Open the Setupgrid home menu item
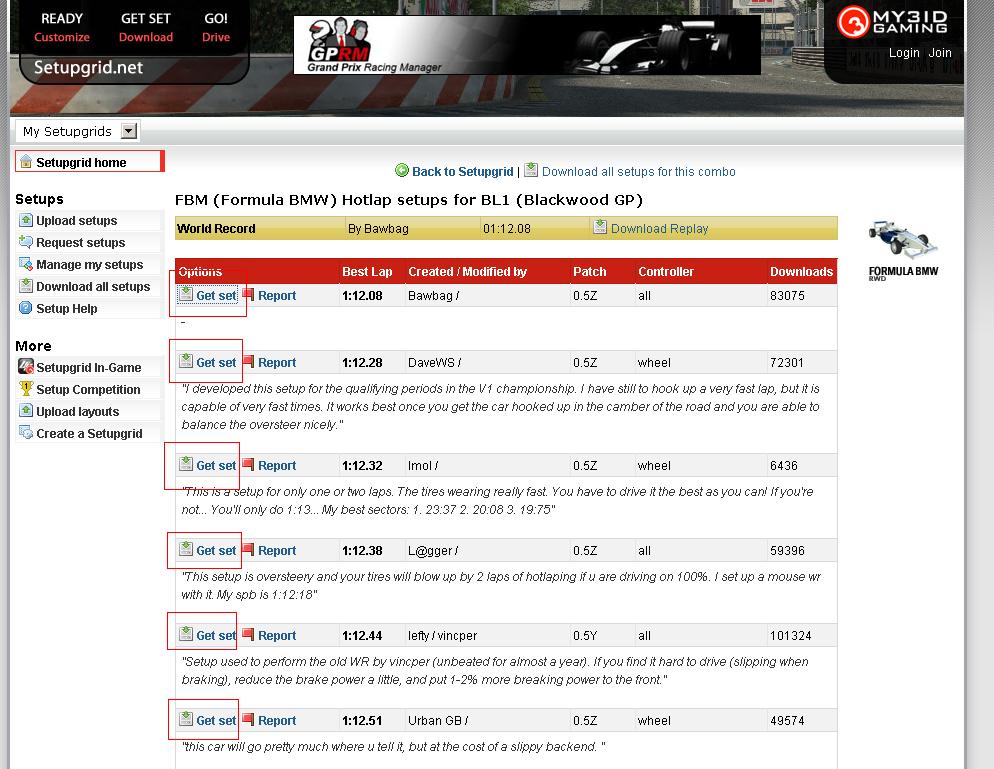Screen dimensions: 994x769 click(89, 162)
